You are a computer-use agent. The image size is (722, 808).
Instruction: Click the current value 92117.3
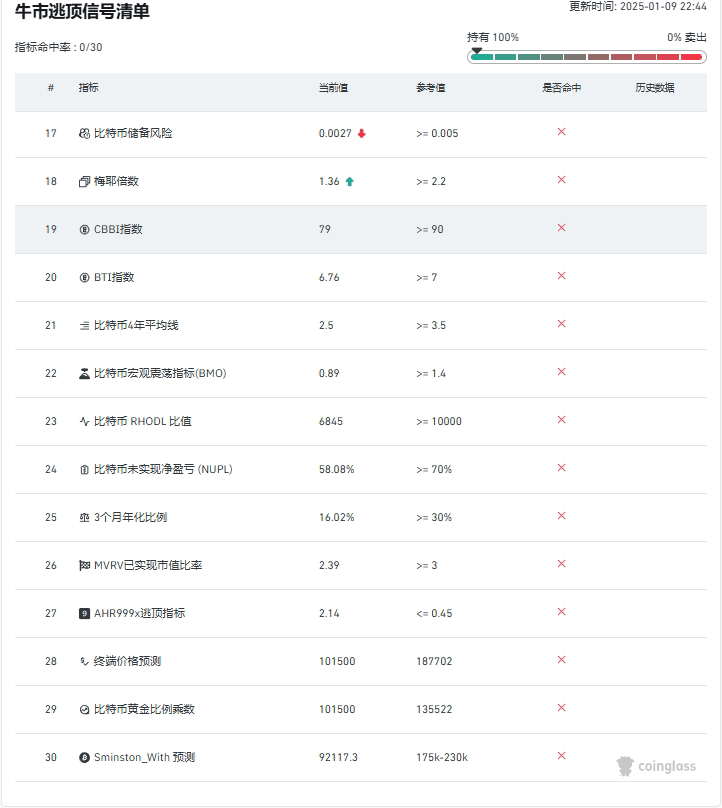pos(338,758)
